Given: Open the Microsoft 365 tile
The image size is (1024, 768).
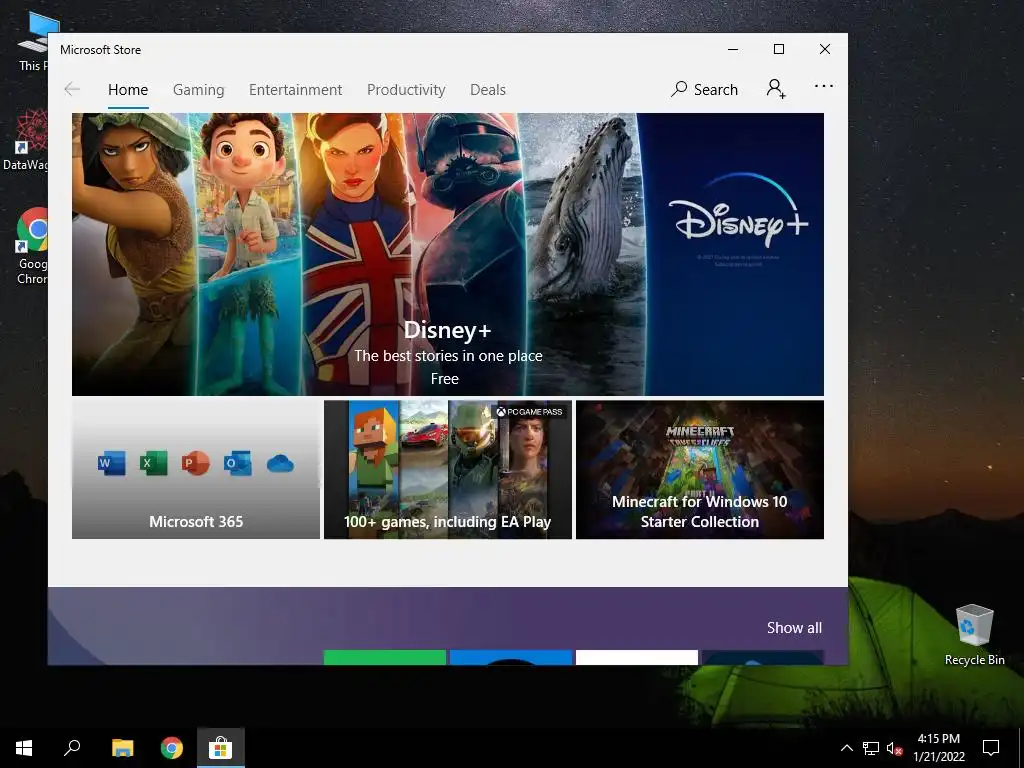Looking at the screenshot, I should [x=196, y=470].
